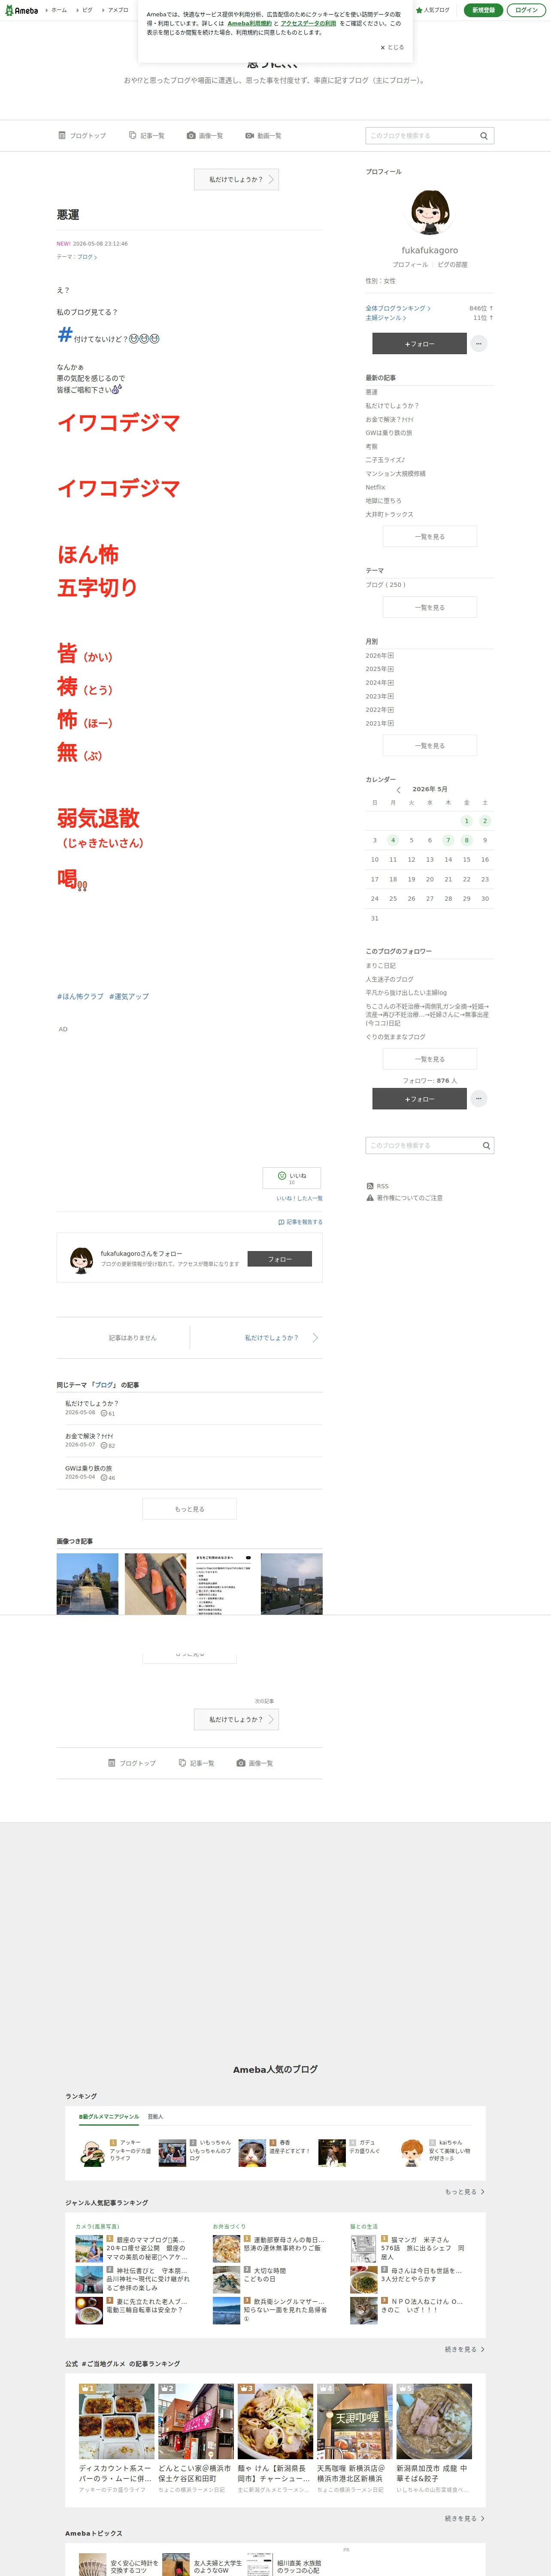Click まりこ日記 in the follower list

[x=380, y=966]
